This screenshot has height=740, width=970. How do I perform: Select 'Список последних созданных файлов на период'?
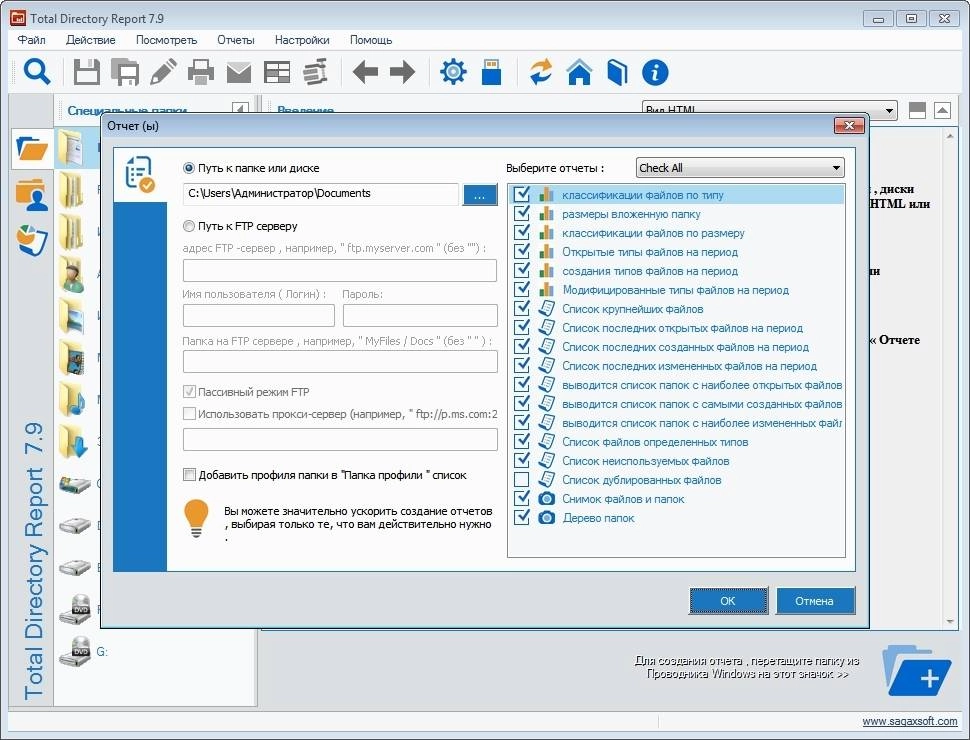[x=677, y=346]
